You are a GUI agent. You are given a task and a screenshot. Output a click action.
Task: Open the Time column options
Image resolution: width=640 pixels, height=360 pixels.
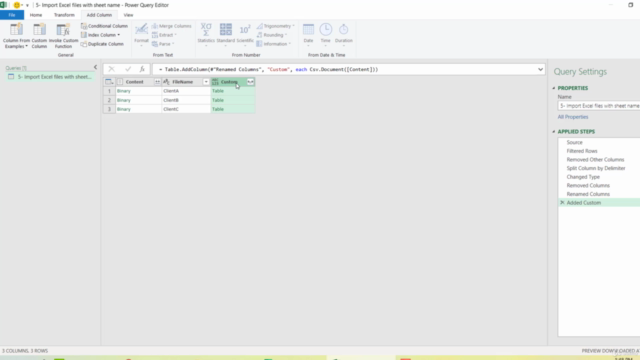point(325,35)
